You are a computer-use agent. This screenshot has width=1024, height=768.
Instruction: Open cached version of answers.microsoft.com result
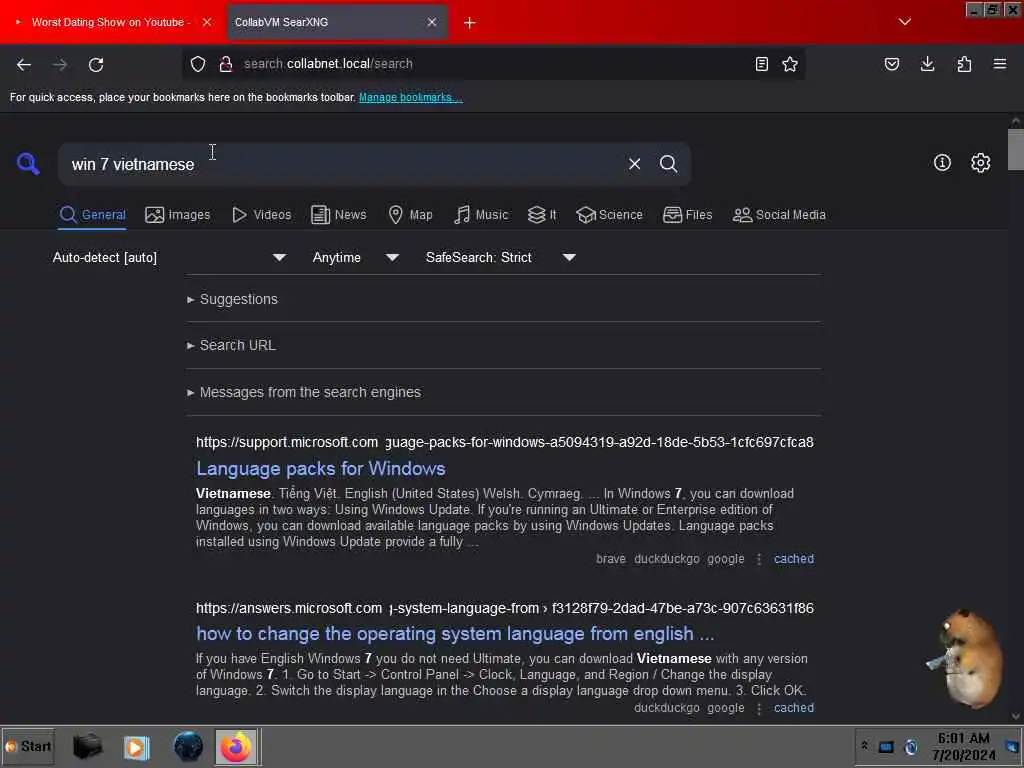[x=794, y=708]
